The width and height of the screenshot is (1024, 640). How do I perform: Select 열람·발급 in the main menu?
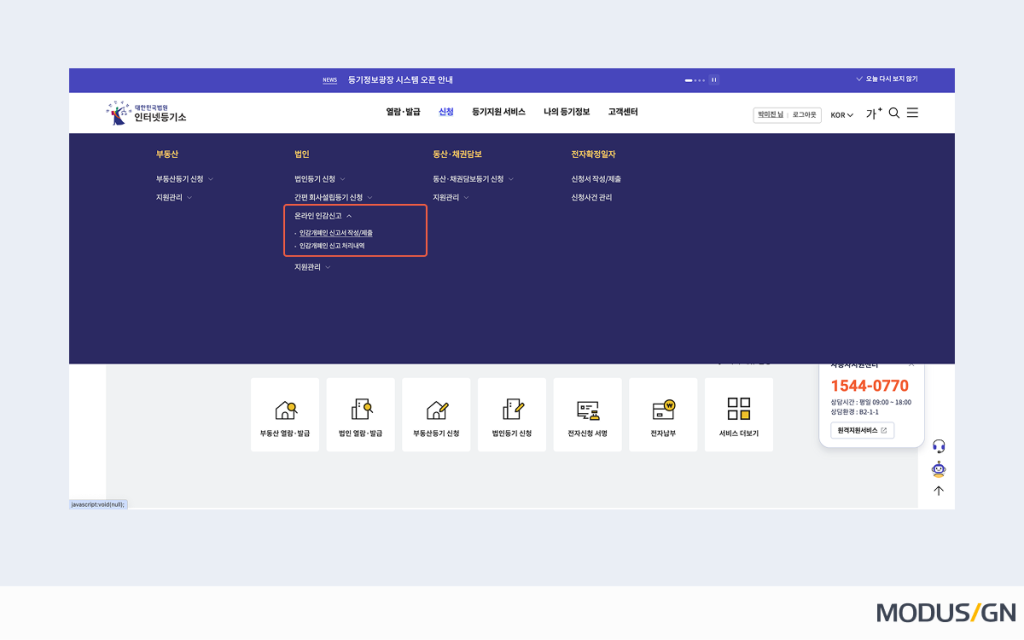pyautogui.click(x=403, y=112)
